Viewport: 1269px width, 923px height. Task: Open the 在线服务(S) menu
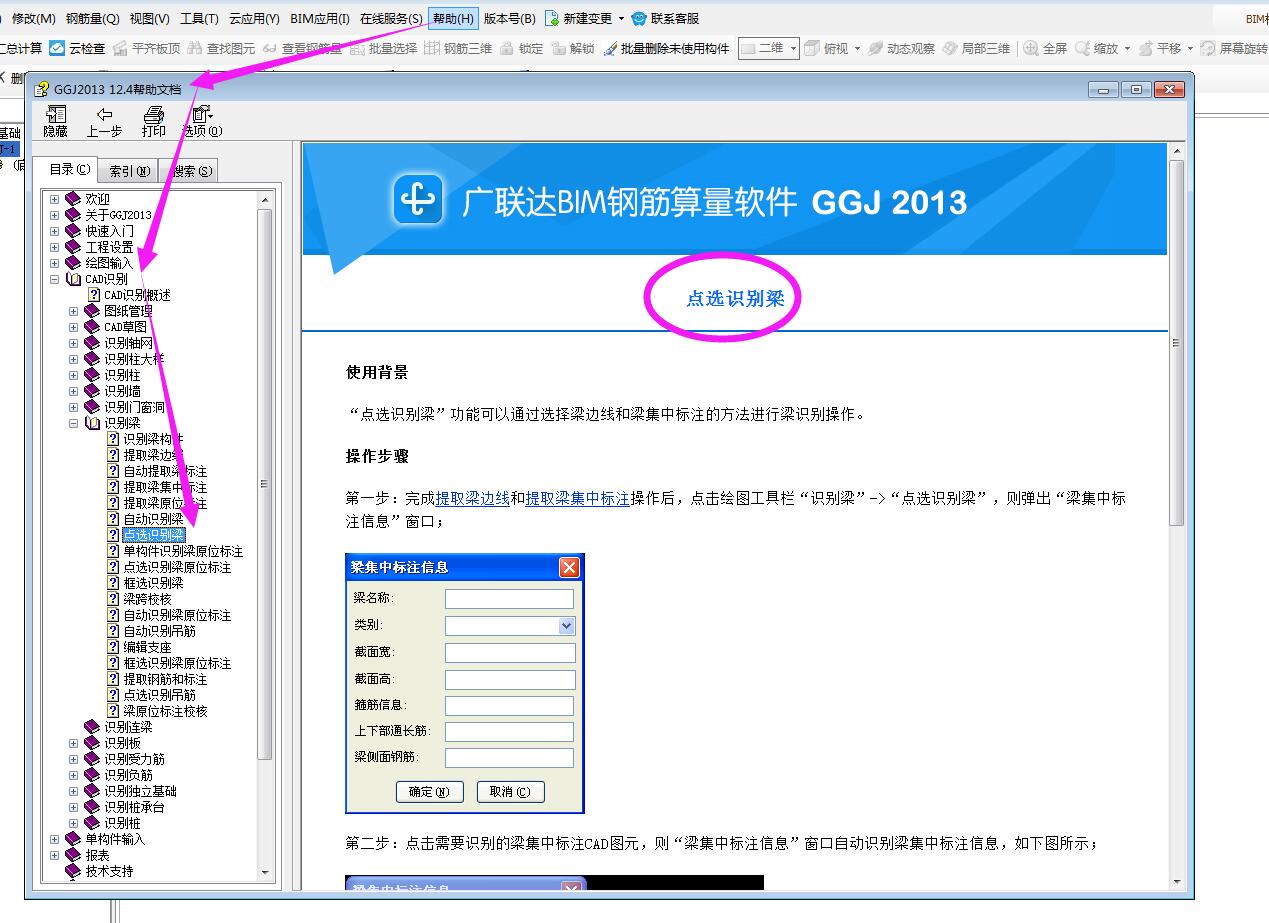pyautogui.click(x=391, y=19)
